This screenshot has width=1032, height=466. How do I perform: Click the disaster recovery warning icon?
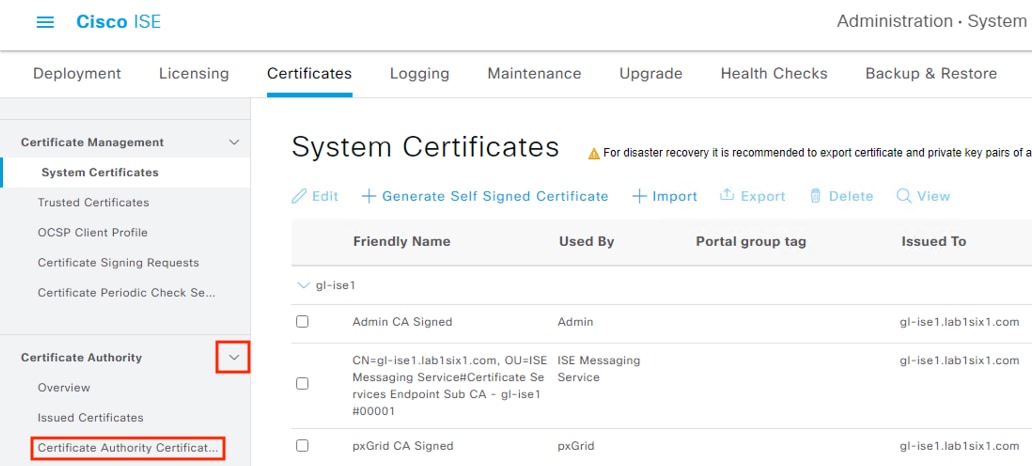pos(594,153)
